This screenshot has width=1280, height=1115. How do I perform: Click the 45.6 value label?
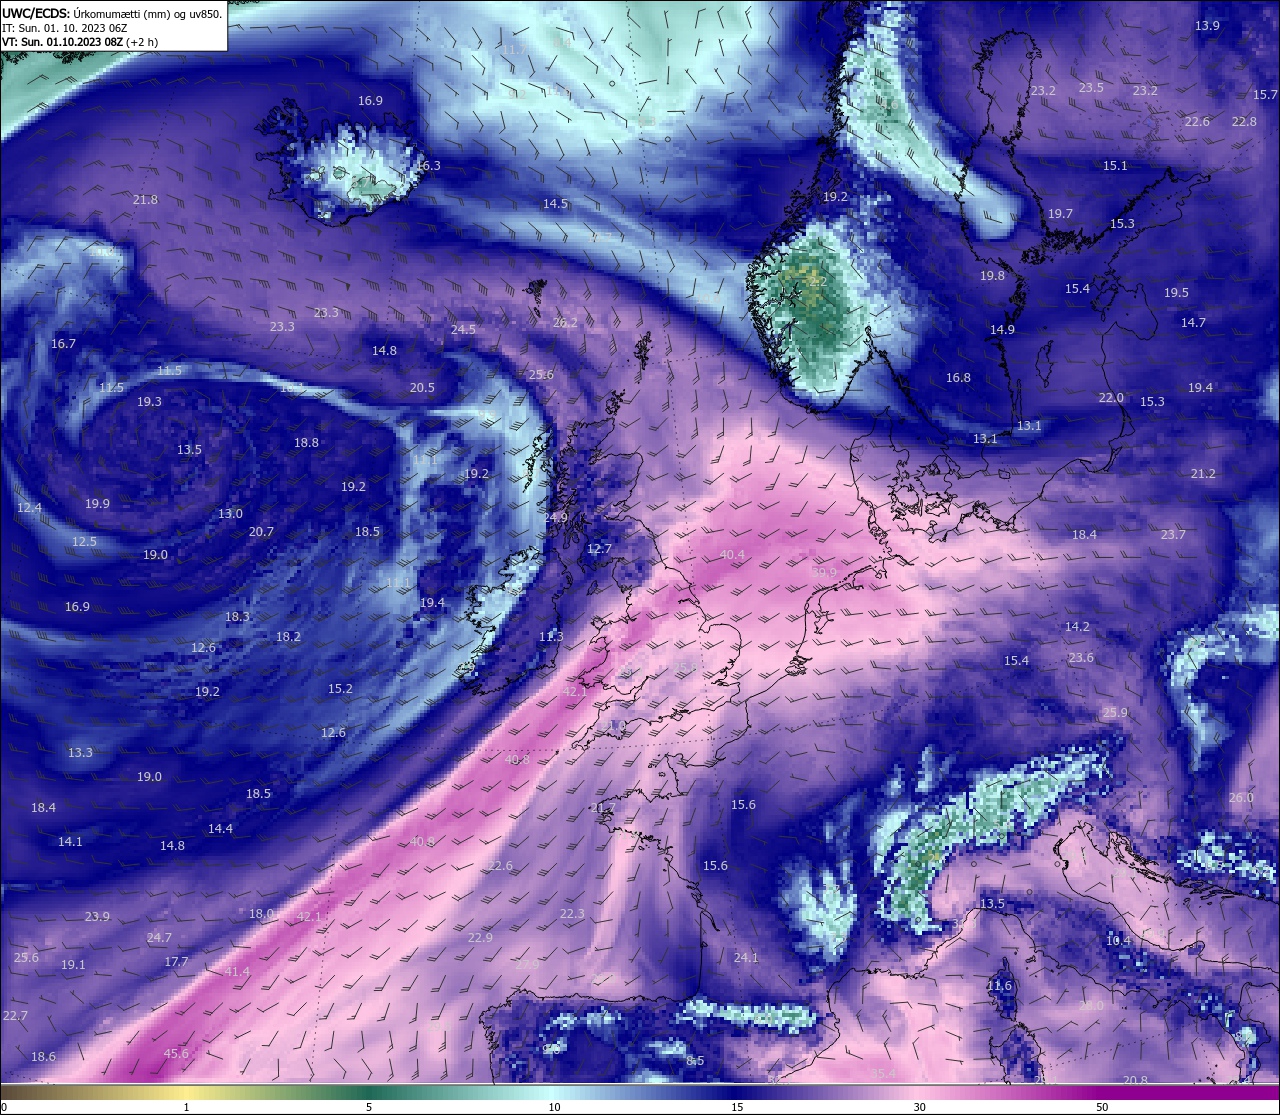tap(176, 1054)
